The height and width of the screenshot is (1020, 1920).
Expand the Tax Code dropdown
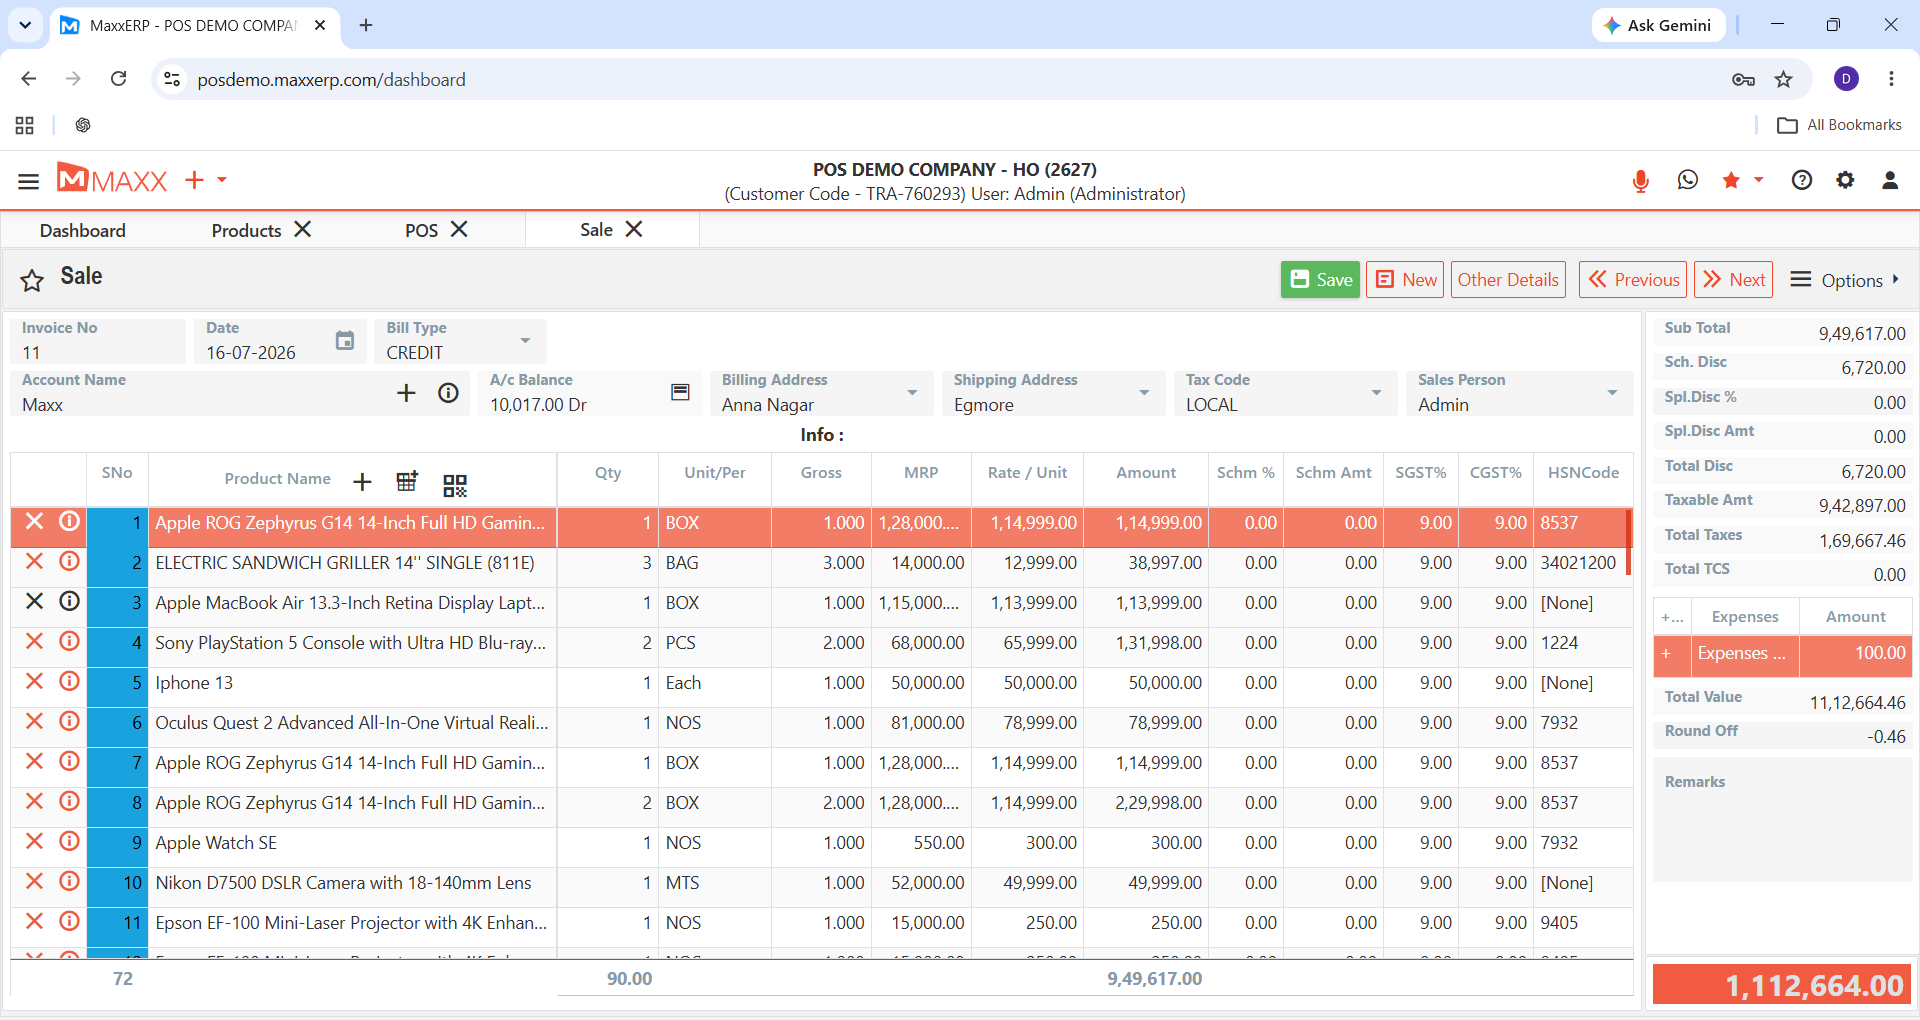click(1376, 393)
